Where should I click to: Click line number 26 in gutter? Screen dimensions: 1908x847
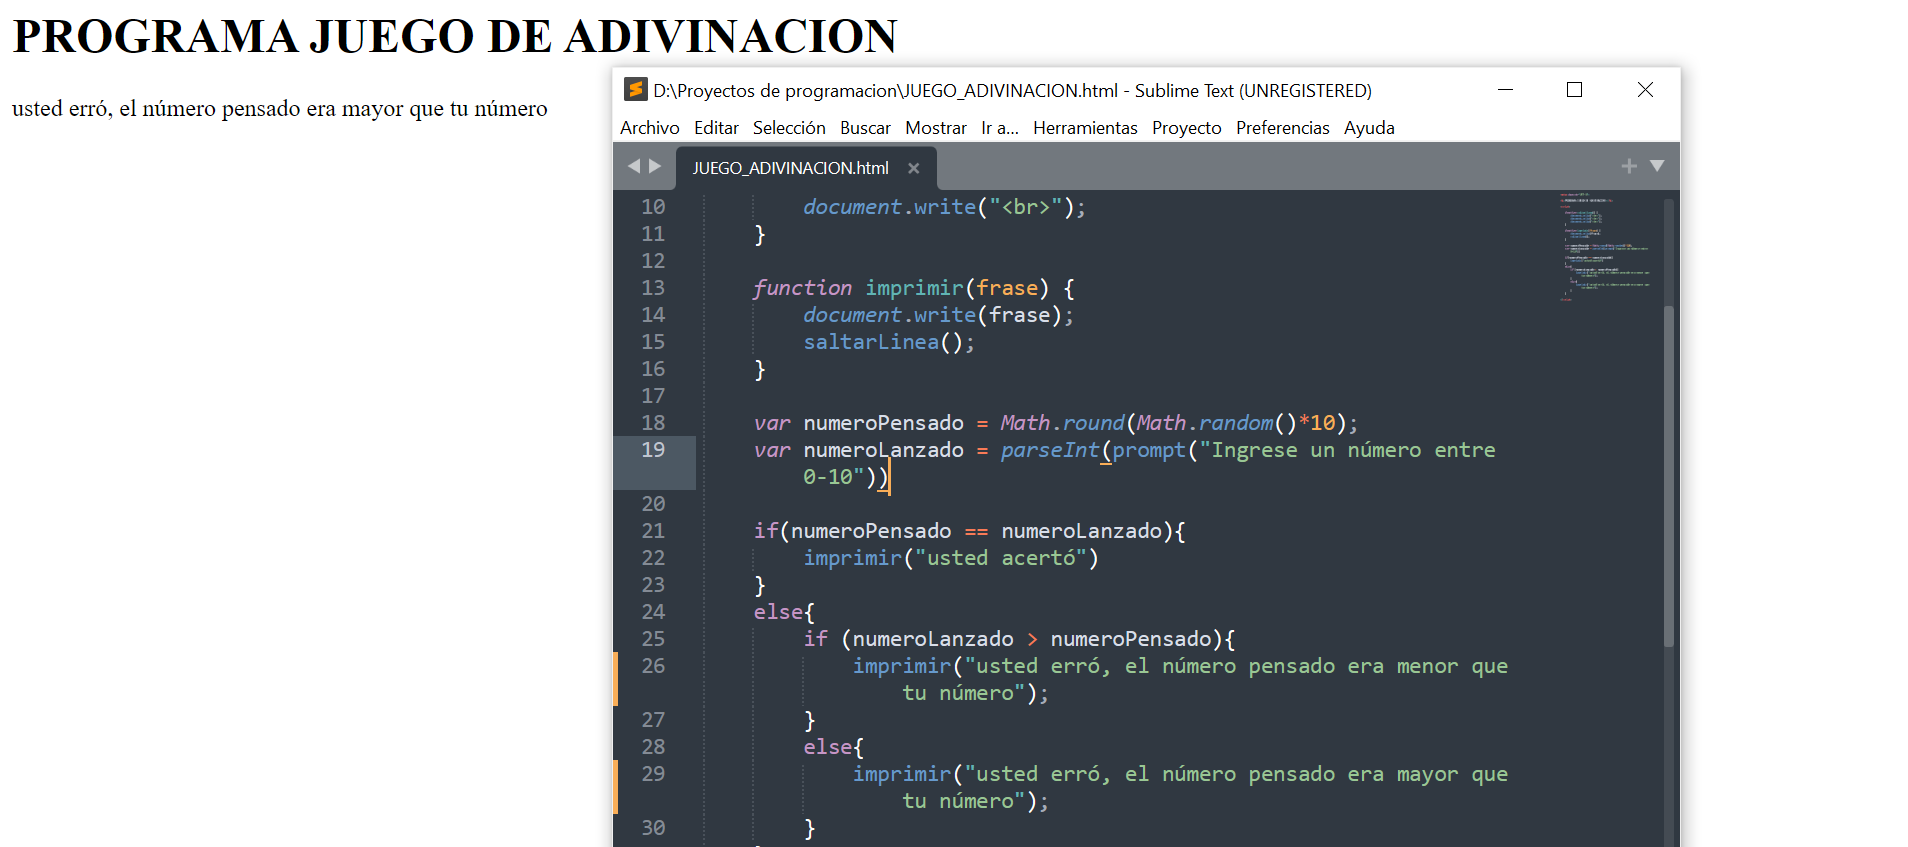coord(653,666)
